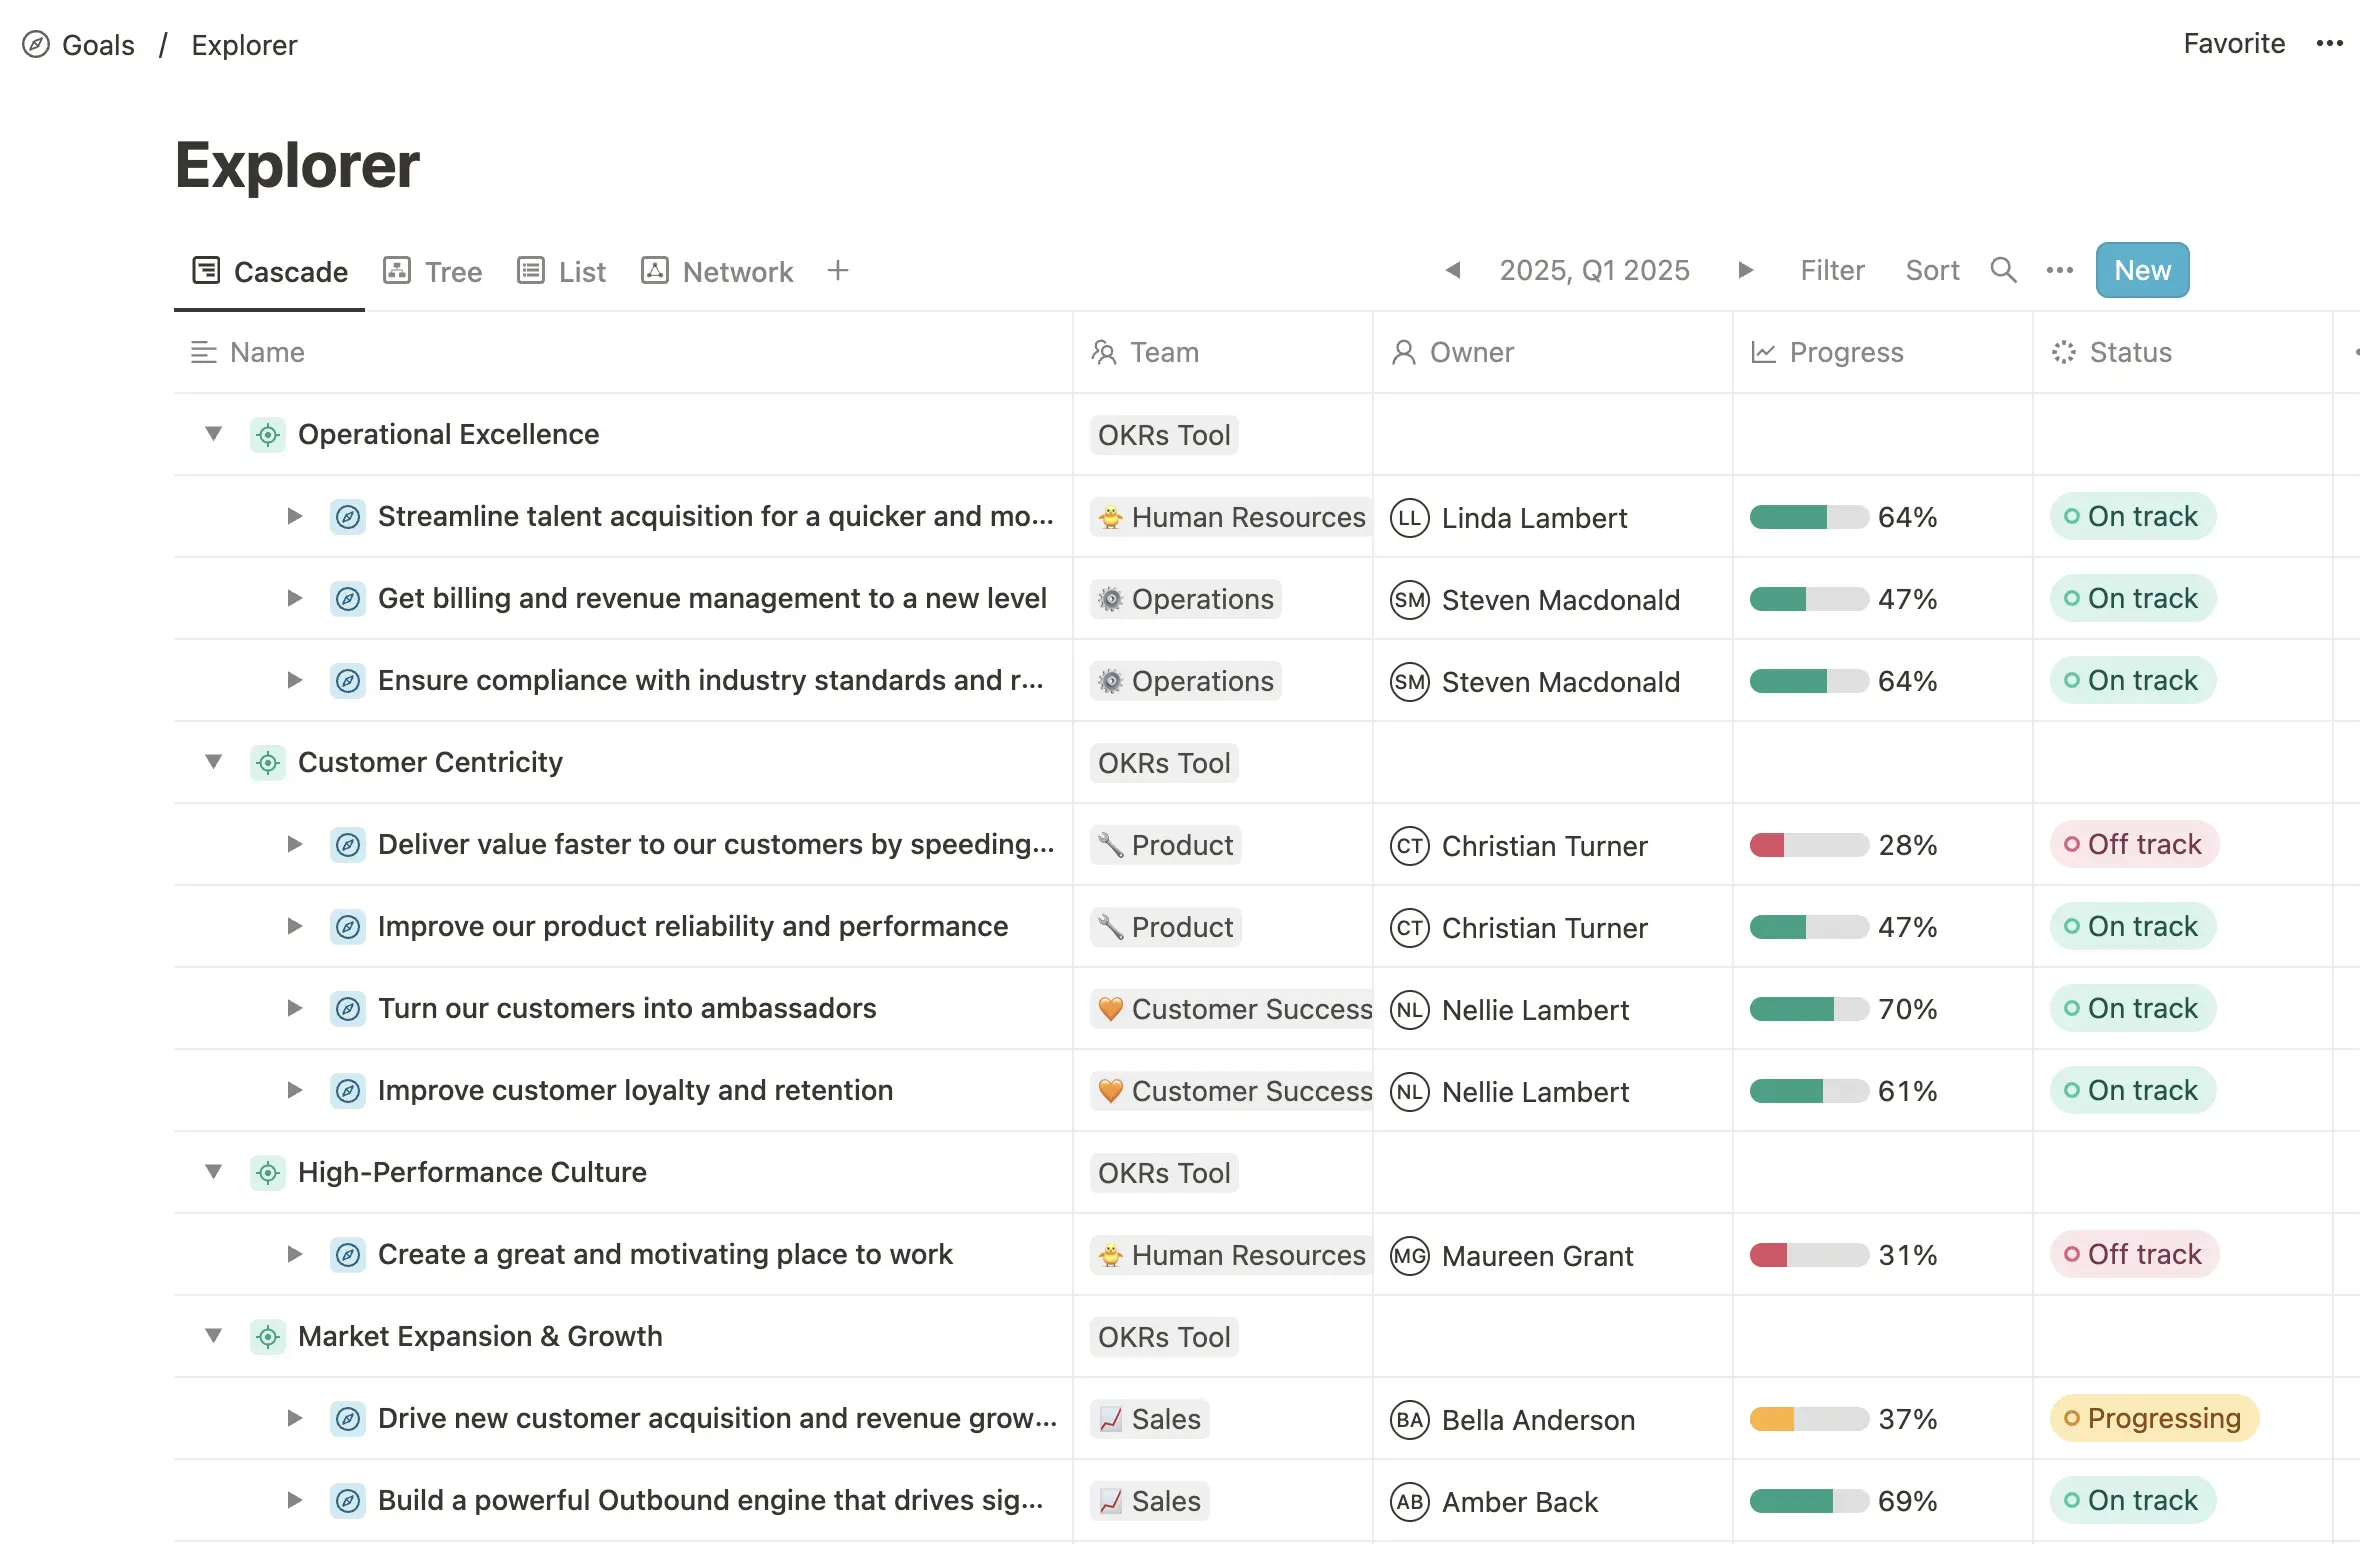
Task: Click the Progressing status badge
Action: click(2153, 1418)
